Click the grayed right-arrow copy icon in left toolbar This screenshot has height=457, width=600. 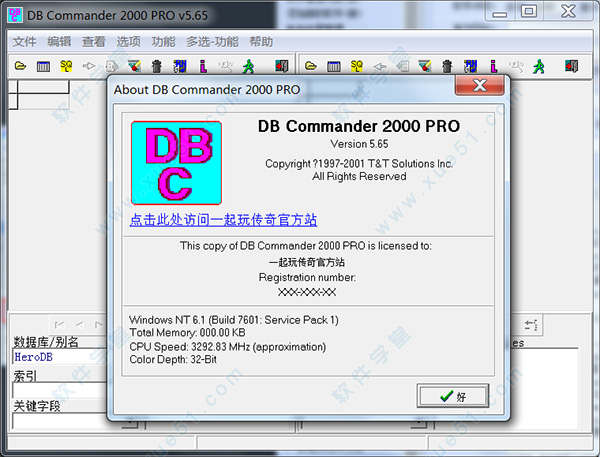point(89,66)
